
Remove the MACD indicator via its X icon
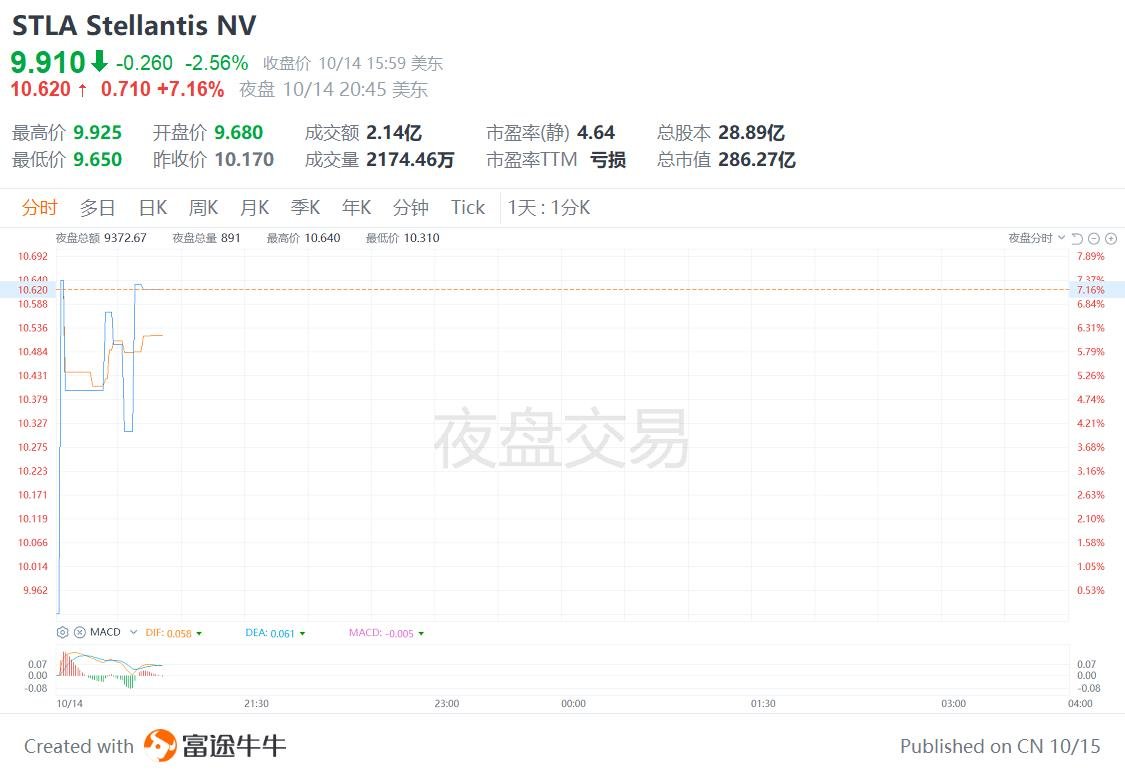78,632
